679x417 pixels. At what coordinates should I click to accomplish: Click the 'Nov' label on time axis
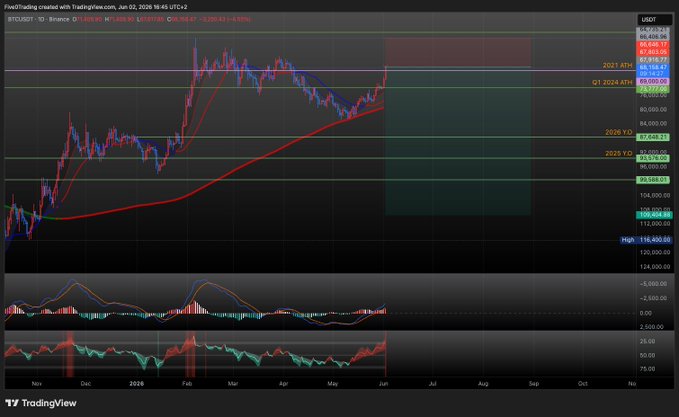tap(36, 384)
